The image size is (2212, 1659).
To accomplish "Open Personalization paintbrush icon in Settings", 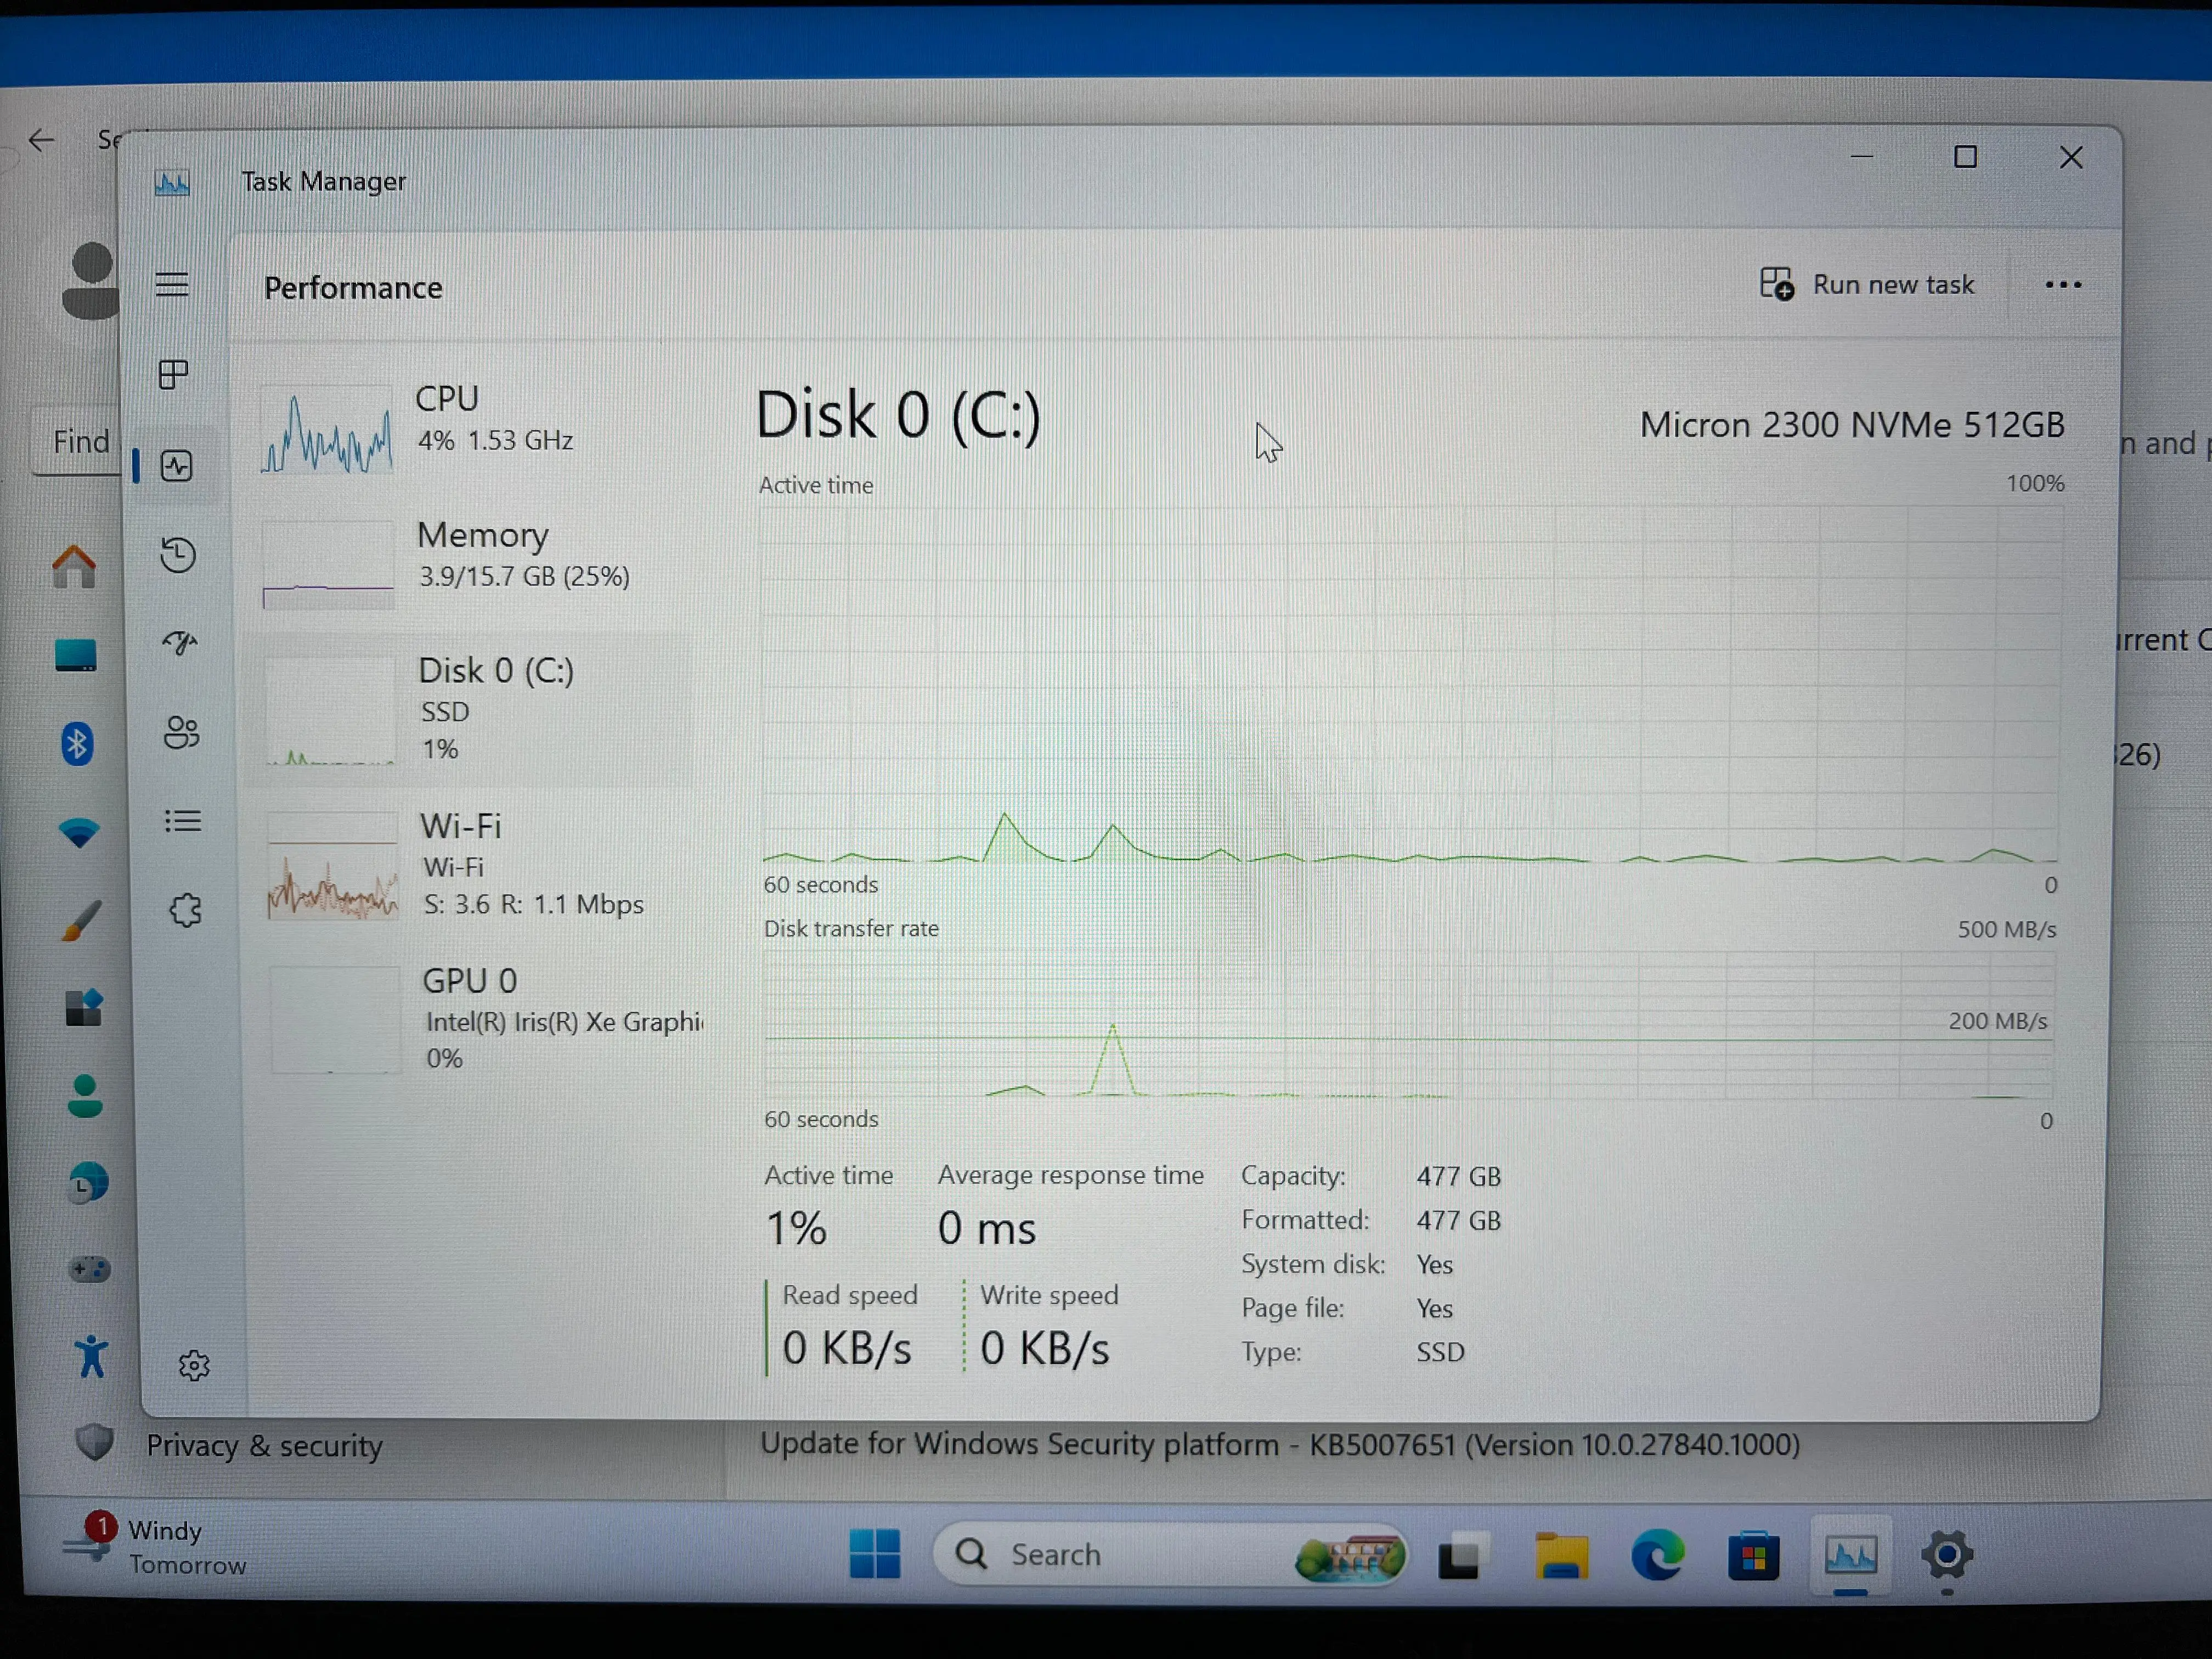I will point(81,921).
